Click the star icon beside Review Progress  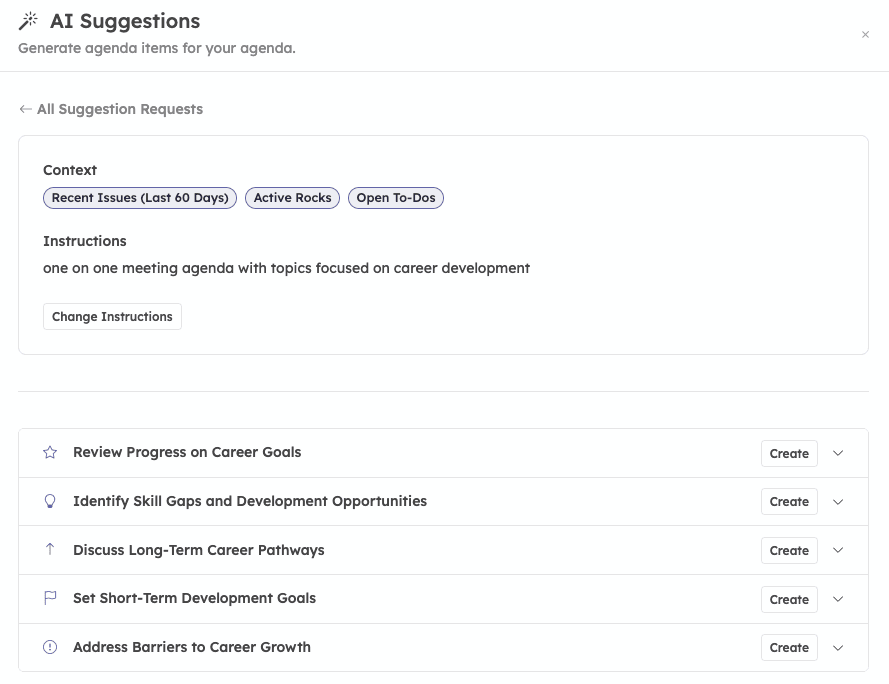(50, 453)
